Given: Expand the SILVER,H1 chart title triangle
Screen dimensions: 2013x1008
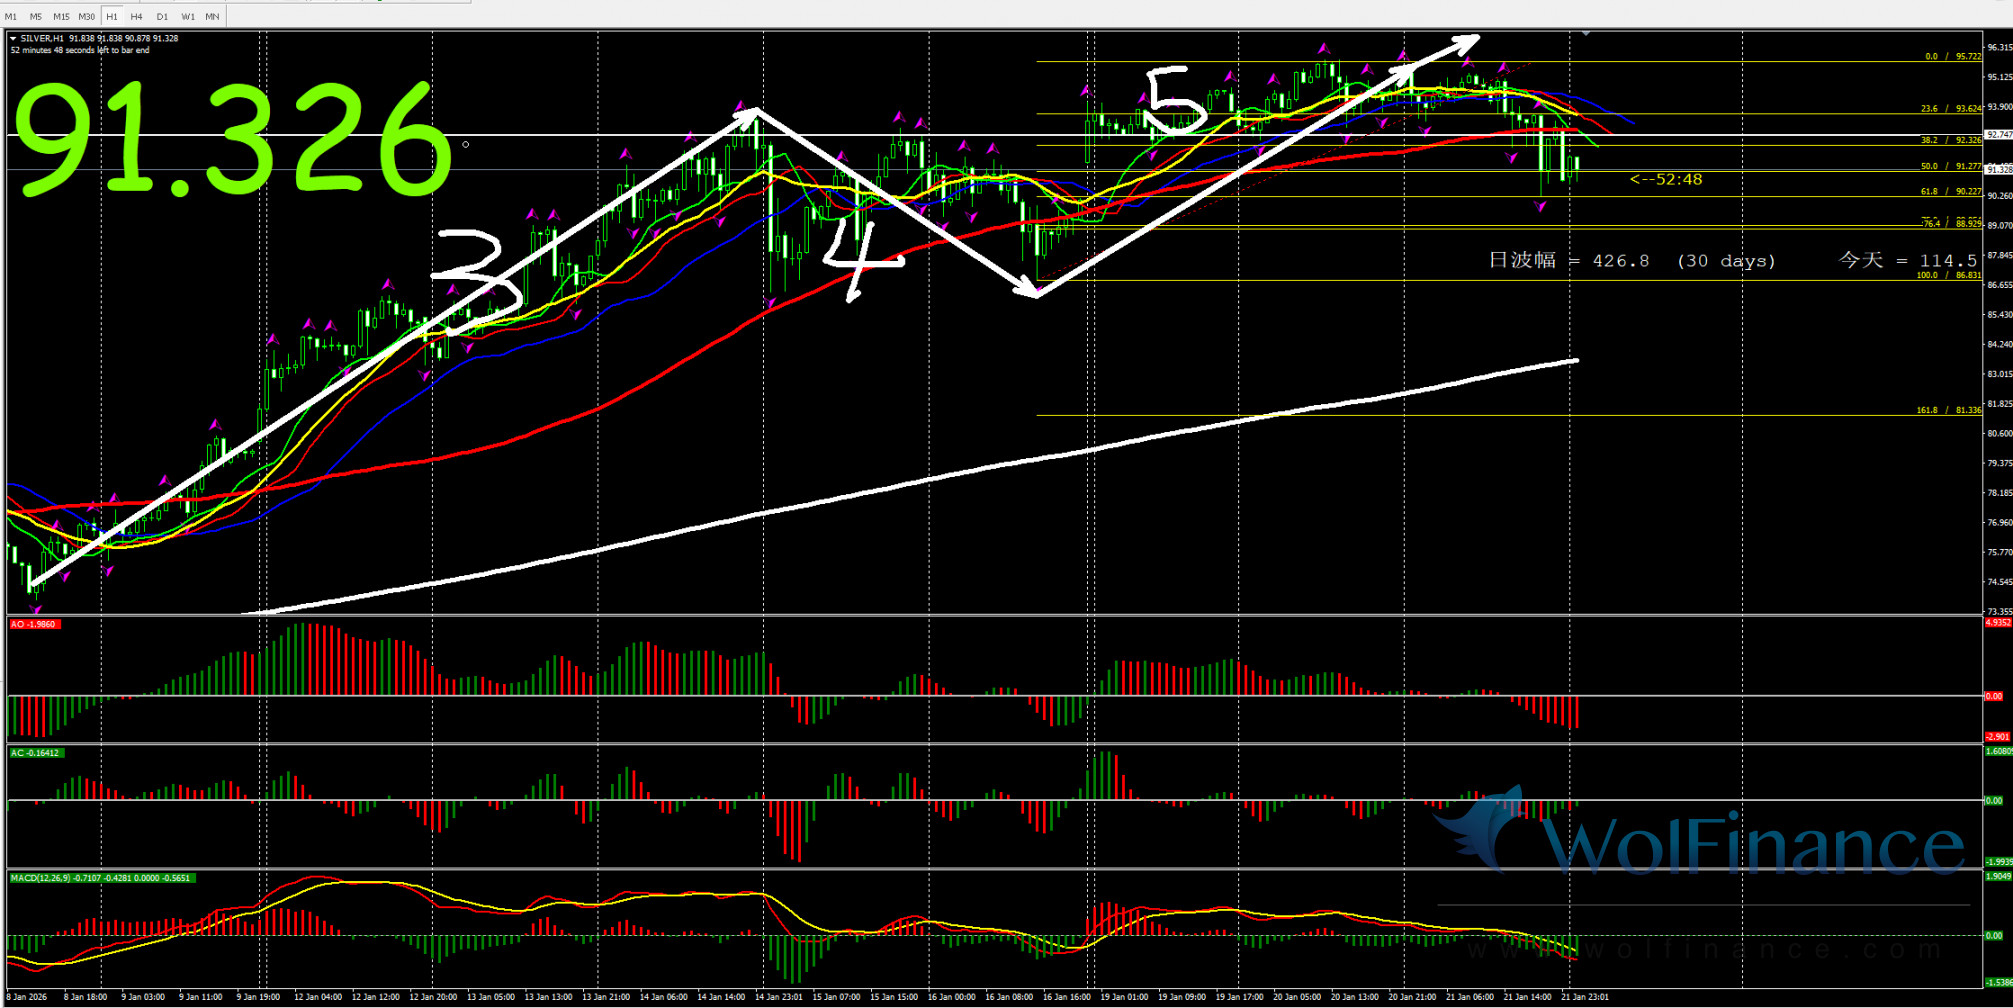Looking at the screenshot, I should pos(13,39).
